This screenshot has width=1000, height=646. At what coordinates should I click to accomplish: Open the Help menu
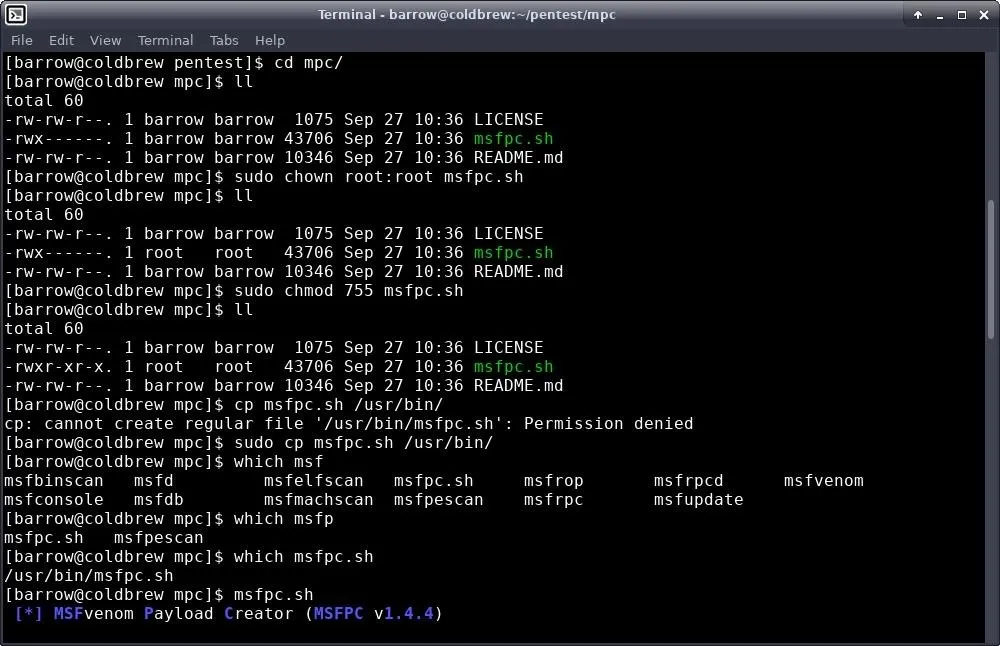270,40
